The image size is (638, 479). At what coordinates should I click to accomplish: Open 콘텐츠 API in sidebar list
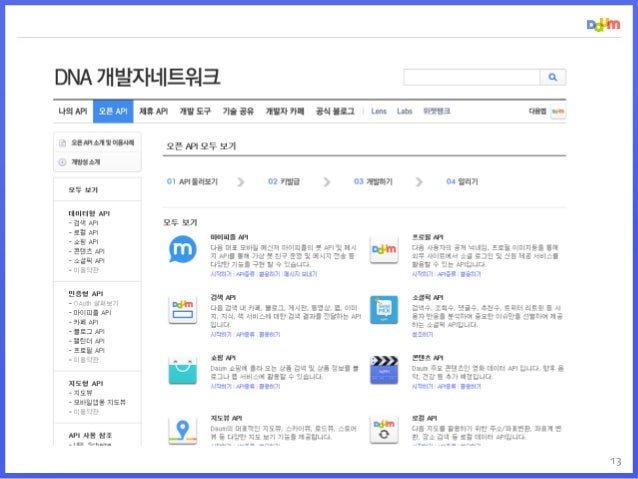pyautogui.click(x=89, y=251)
